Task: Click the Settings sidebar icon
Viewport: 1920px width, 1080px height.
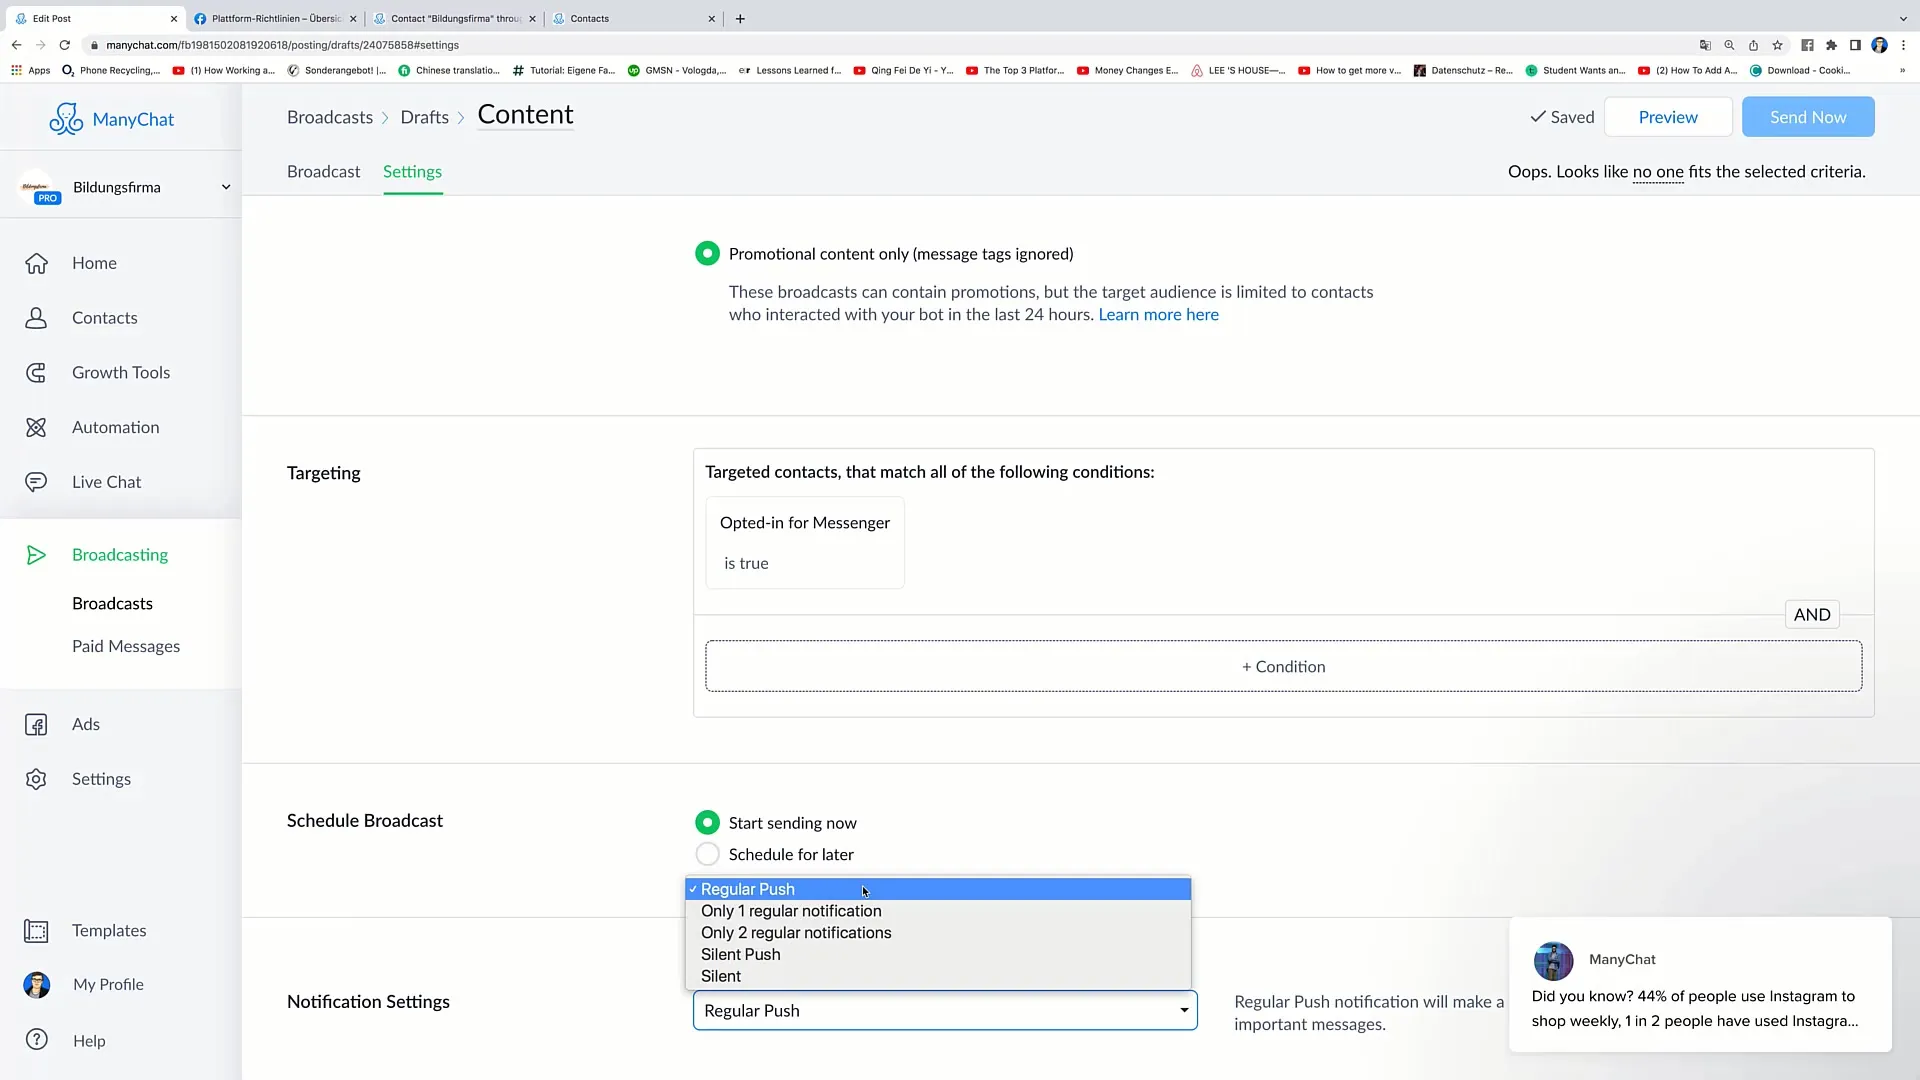Action: pyautogui.click(x=36, y=778)
